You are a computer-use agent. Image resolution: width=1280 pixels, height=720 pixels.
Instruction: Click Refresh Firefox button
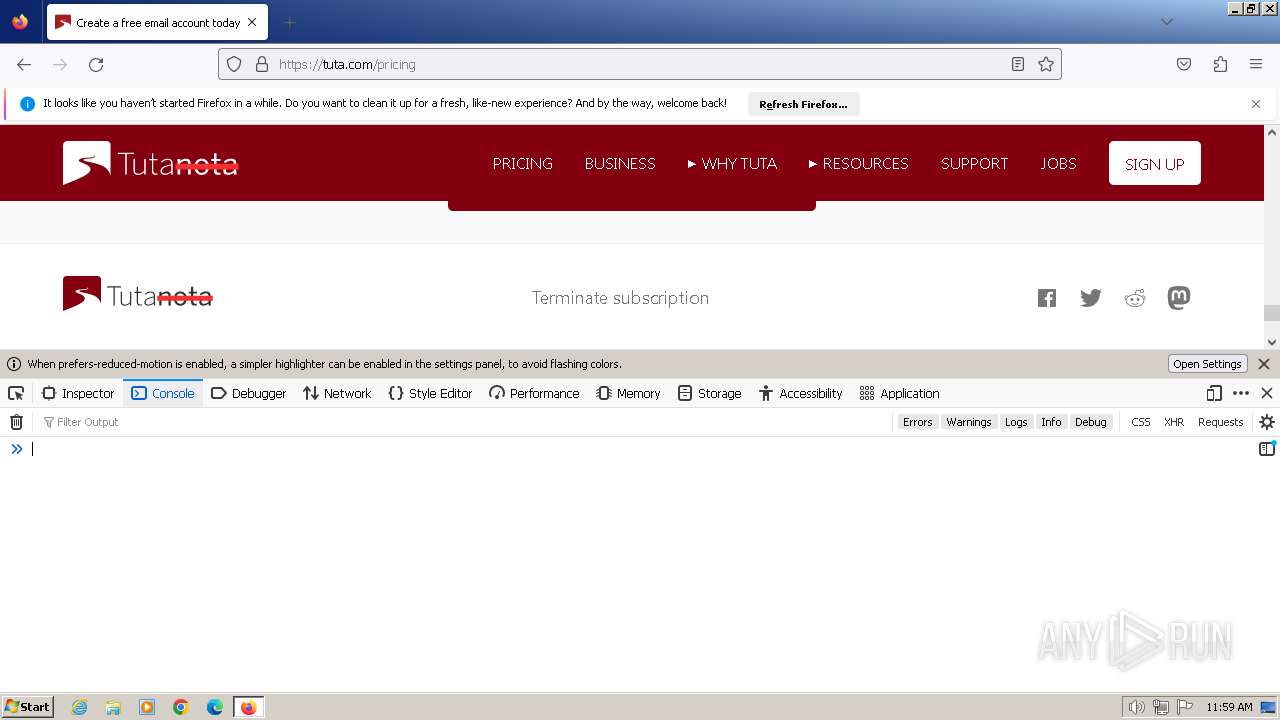803,104
